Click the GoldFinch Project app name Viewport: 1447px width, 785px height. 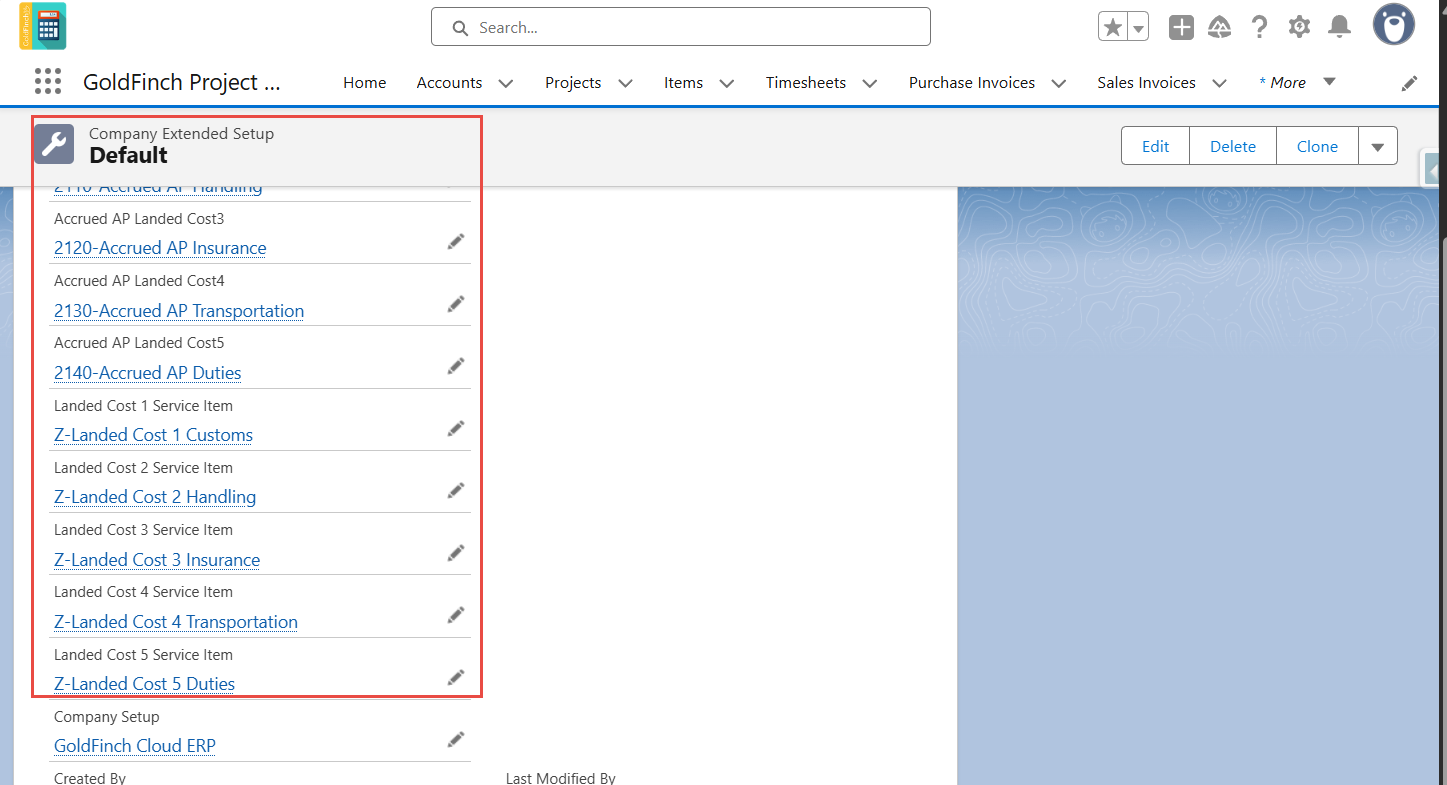(182, 83)
